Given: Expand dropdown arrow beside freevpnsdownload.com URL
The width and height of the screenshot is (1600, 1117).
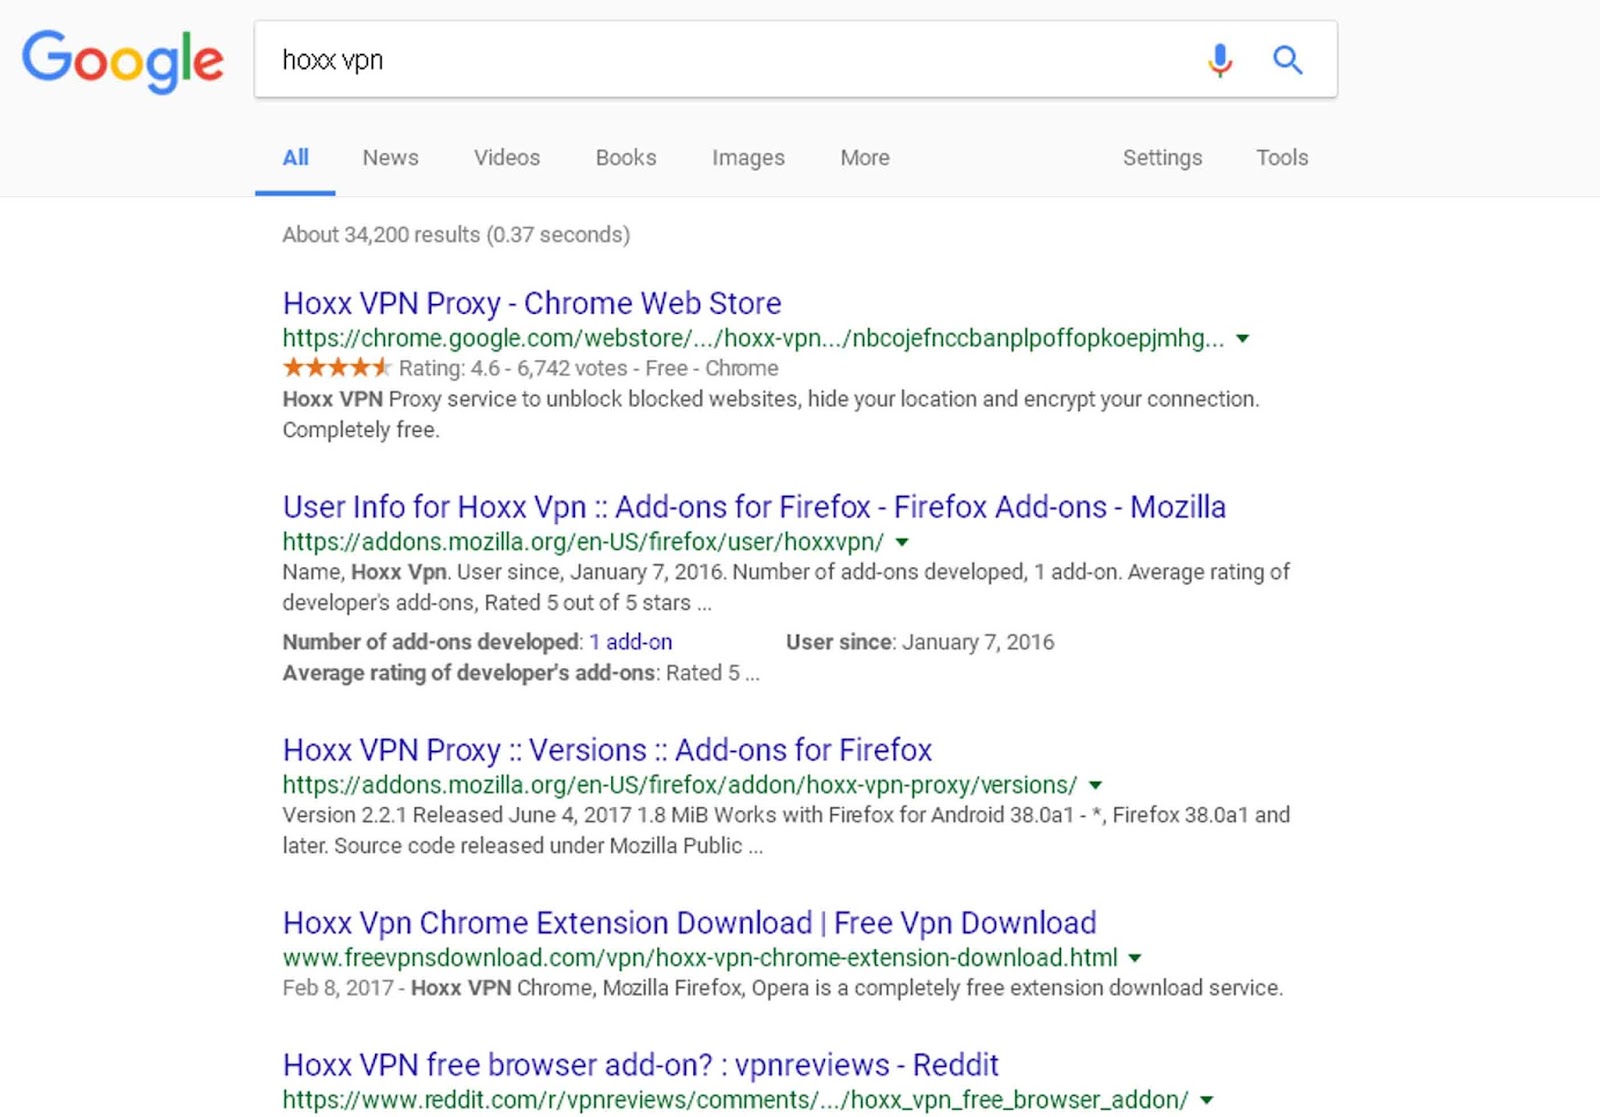Looking at the screenshot, I should pos(1135,958).
